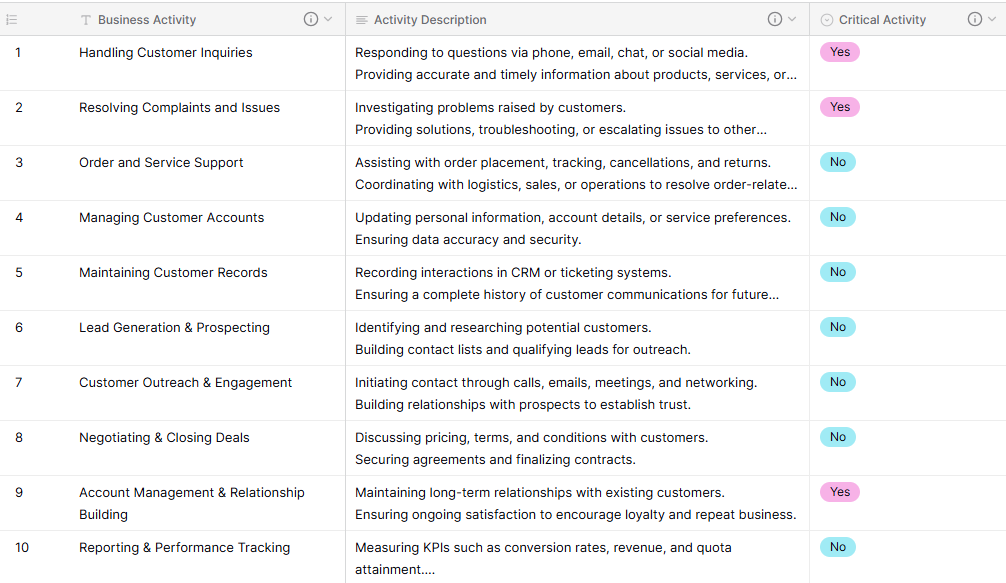Click the No tag for Order and Service Support
Screen dimensions: 1006x583
[x=837, y=161]
